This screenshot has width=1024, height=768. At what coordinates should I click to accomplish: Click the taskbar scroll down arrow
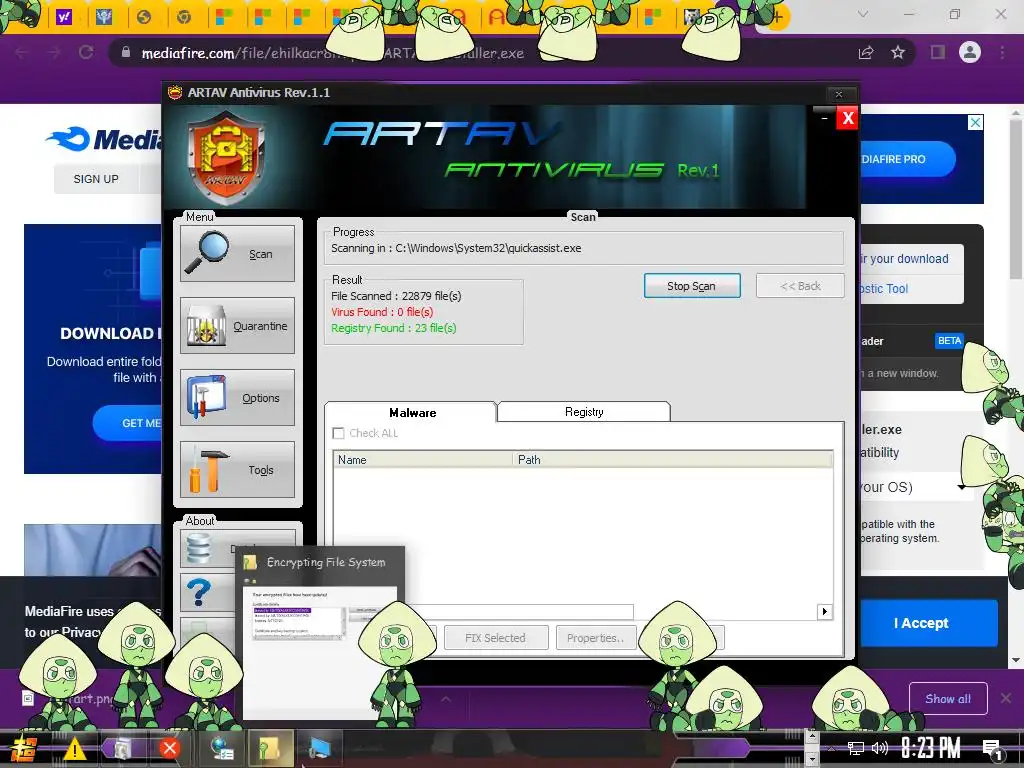pyautogui.click(x=812, y=760)
